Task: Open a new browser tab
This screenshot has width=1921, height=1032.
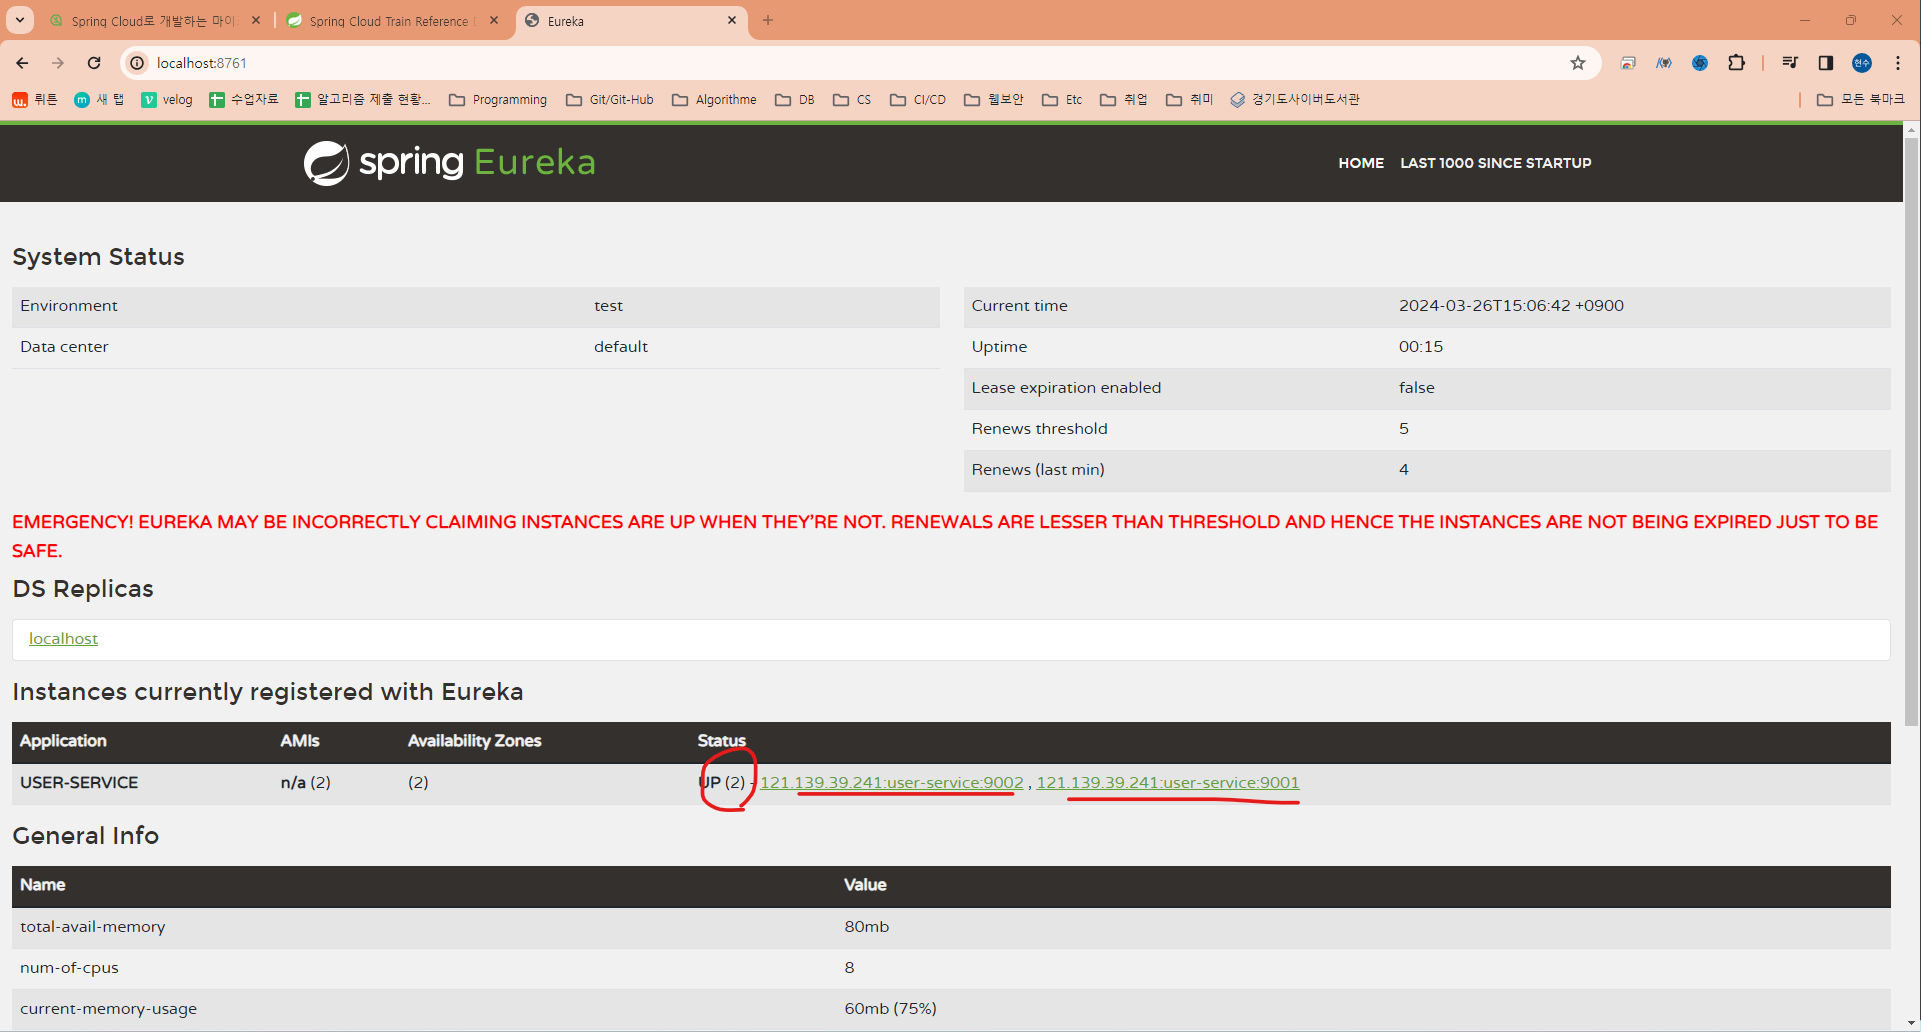Action: [x=768, y=20]
